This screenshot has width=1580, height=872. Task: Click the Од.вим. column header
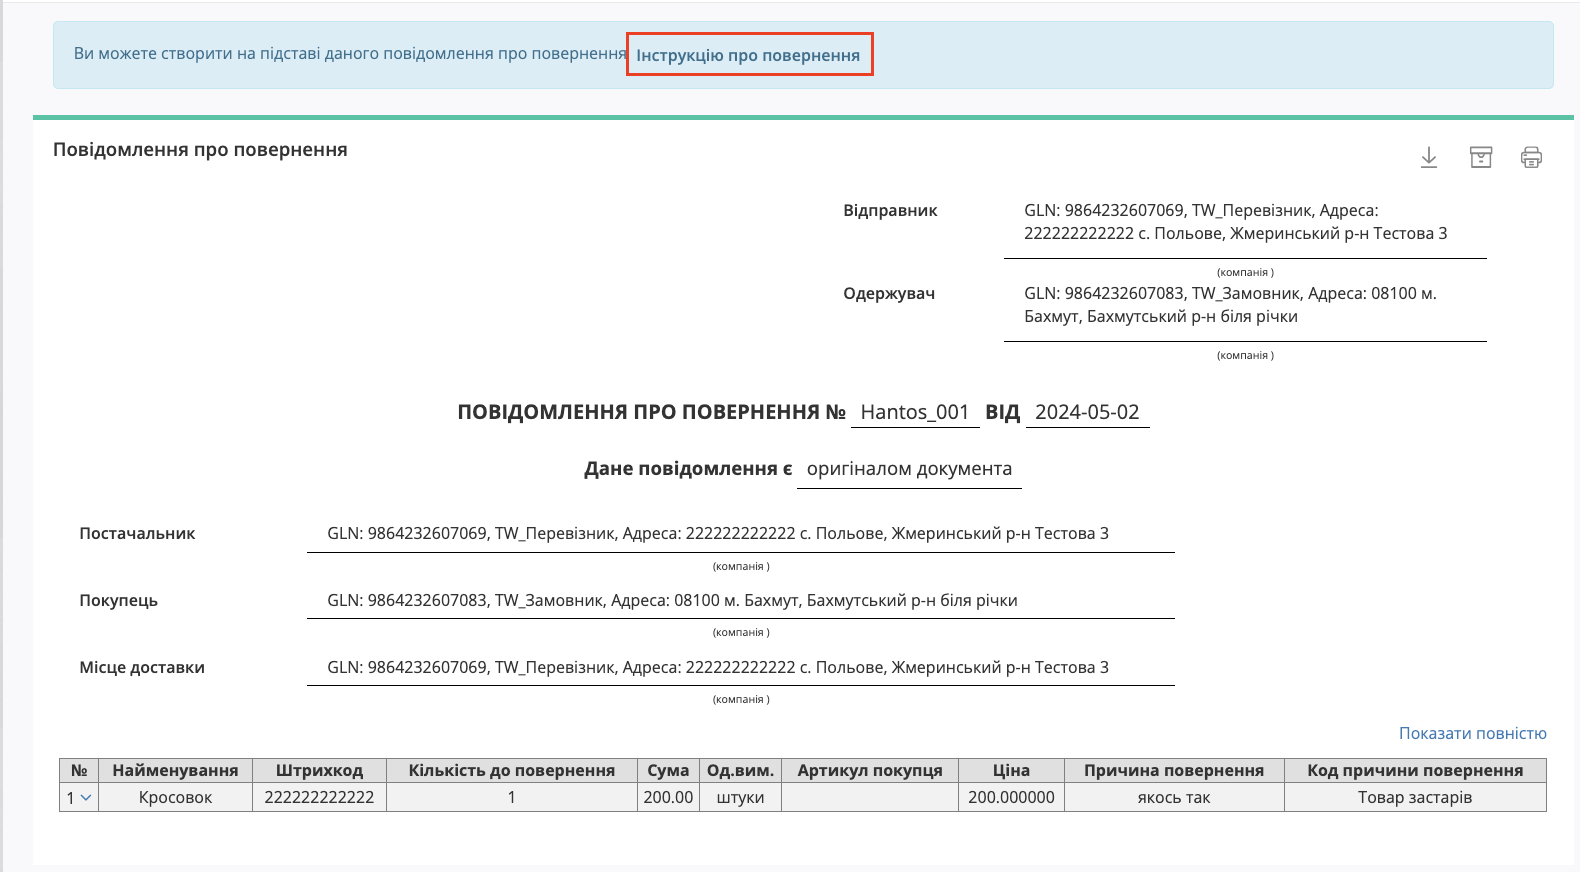point(740,770)
